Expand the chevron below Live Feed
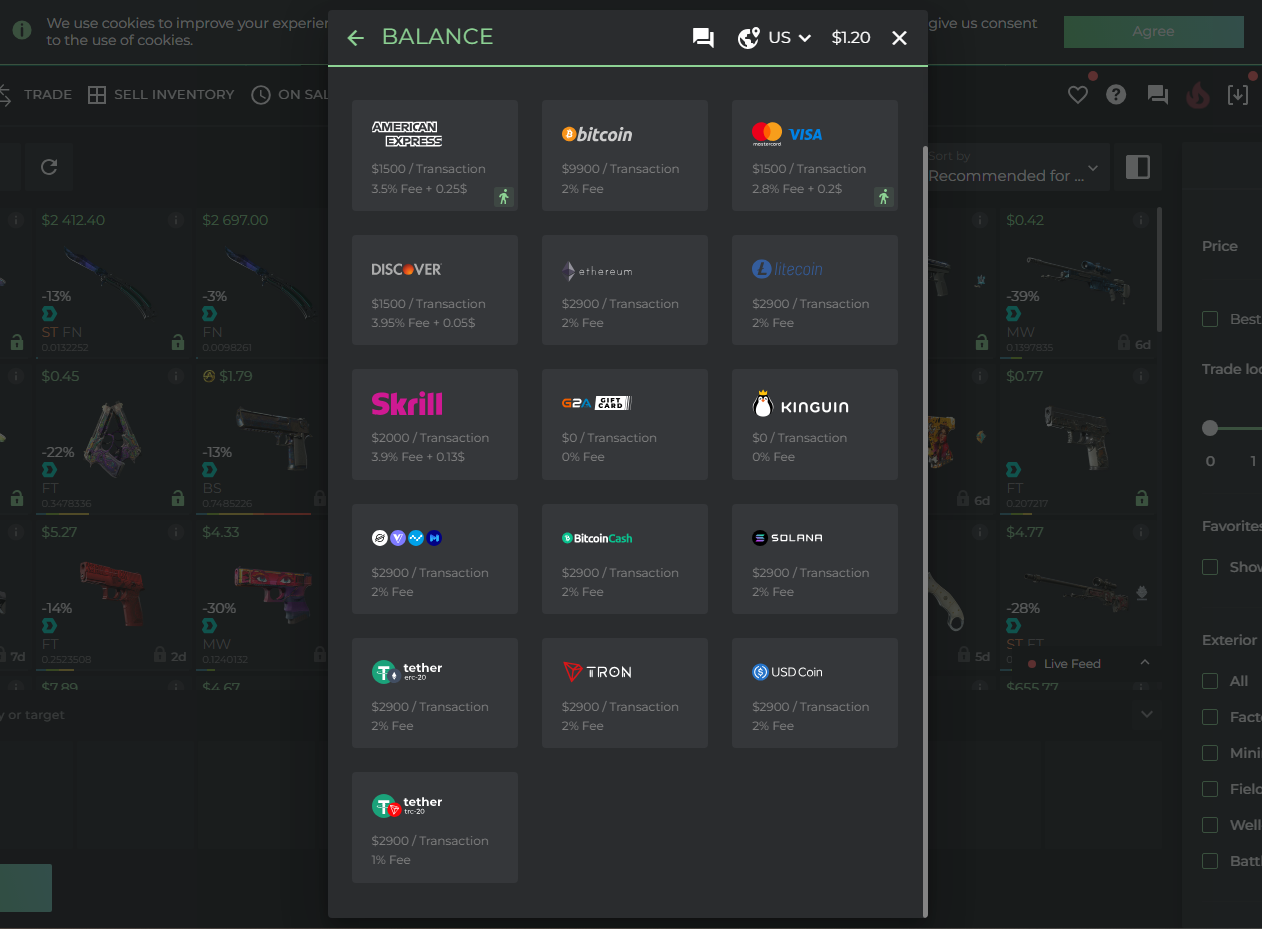 click(x=1147, y=714)
